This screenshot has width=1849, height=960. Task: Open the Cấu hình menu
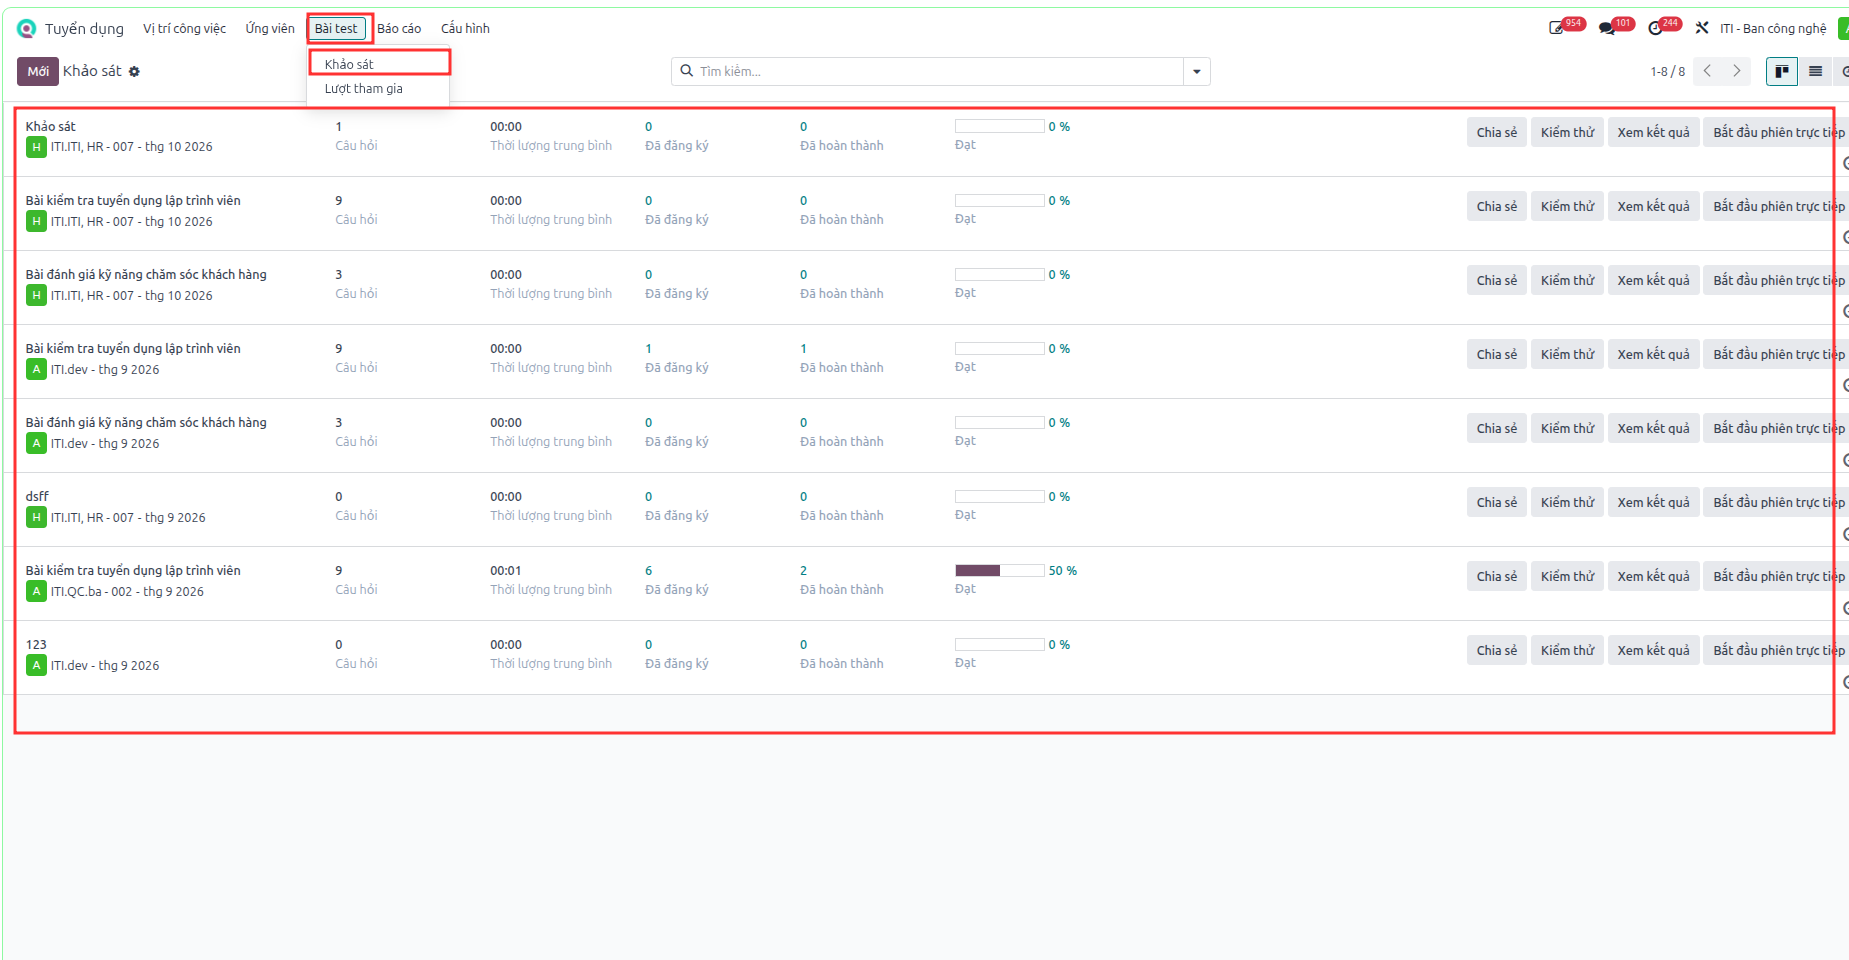(465, 29)
